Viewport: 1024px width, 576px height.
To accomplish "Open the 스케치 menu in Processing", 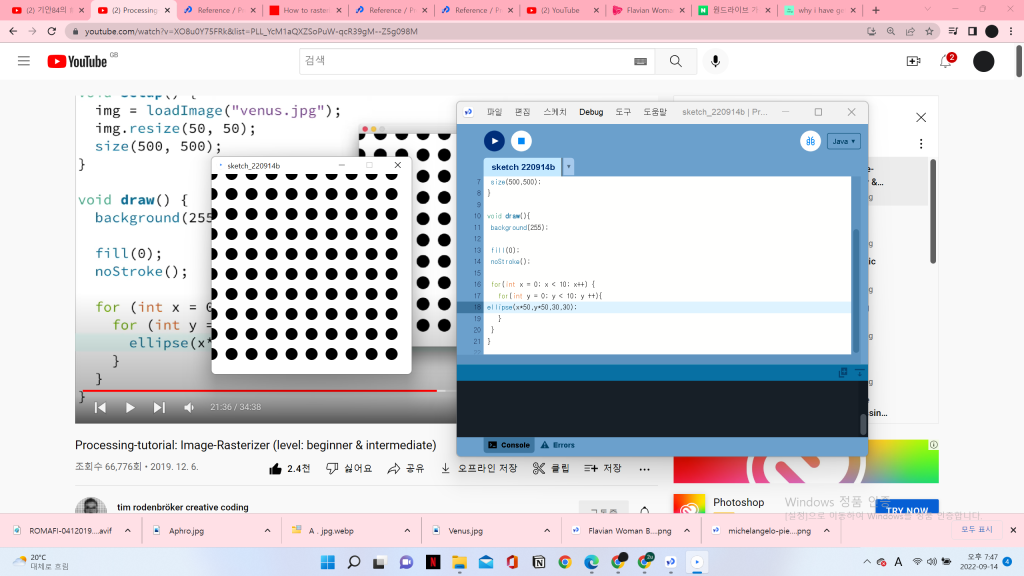I will click(x=555, y=112).
